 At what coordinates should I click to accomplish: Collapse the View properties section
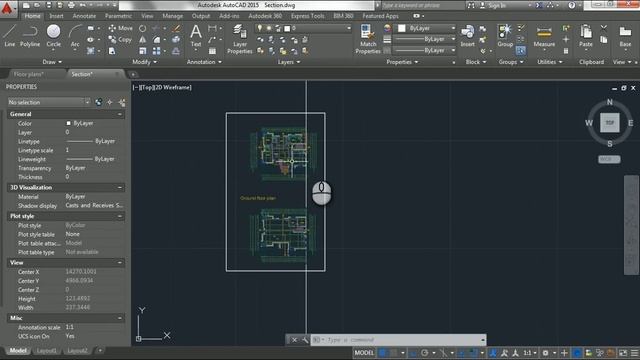pos(120,263)
